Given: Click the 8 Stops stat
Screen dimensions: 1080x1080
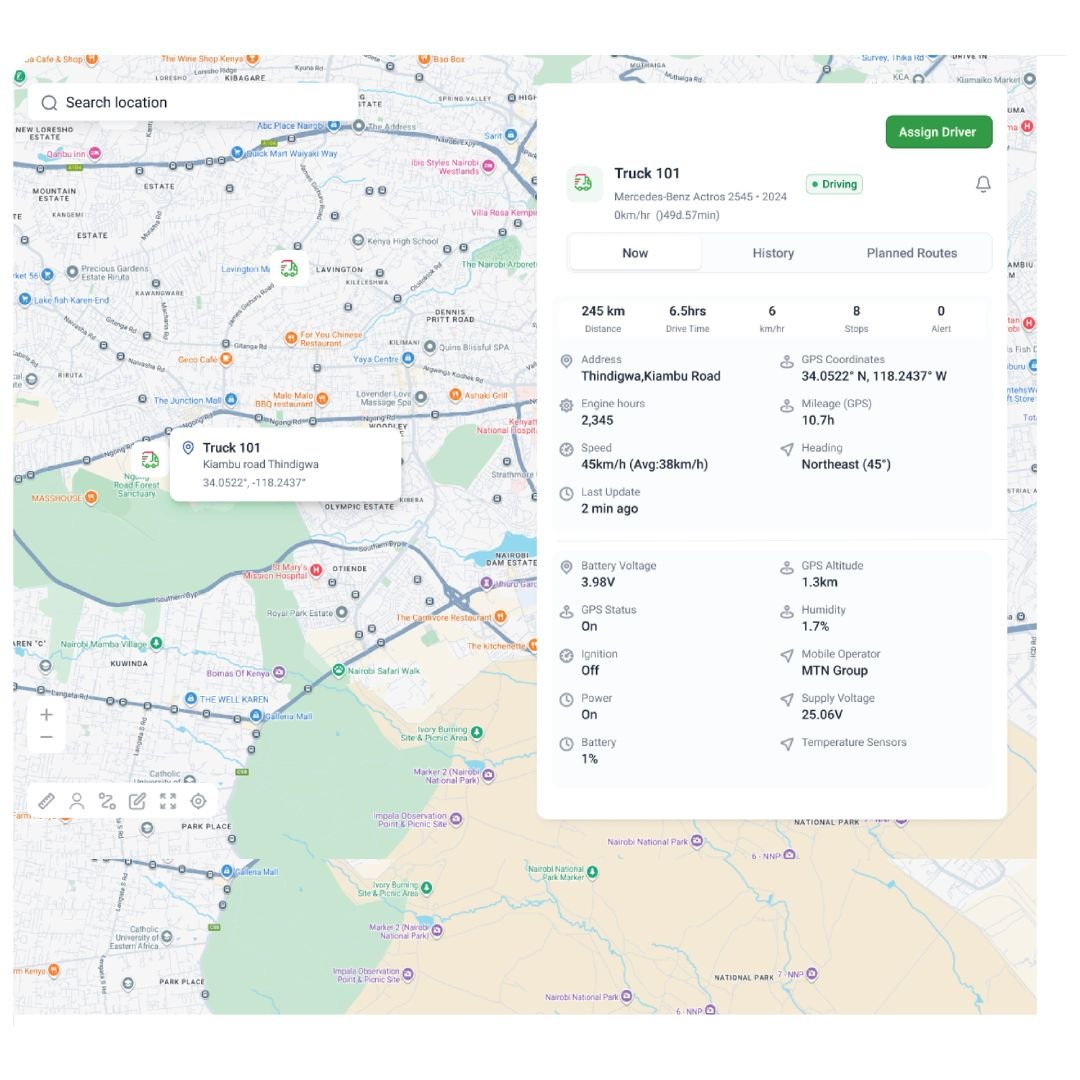Looking at the screenshot, I should coord(856,319).
